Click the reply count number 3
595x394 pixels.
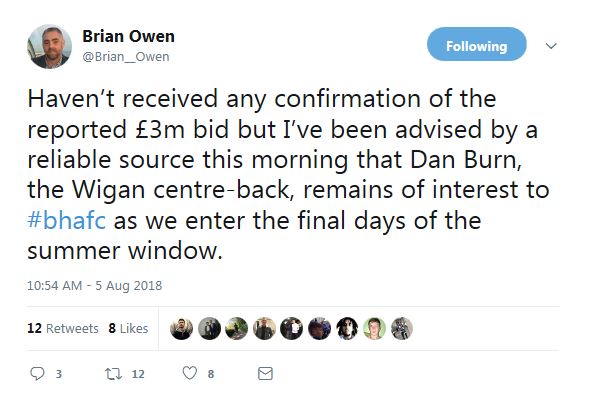(x=59, y=374)
